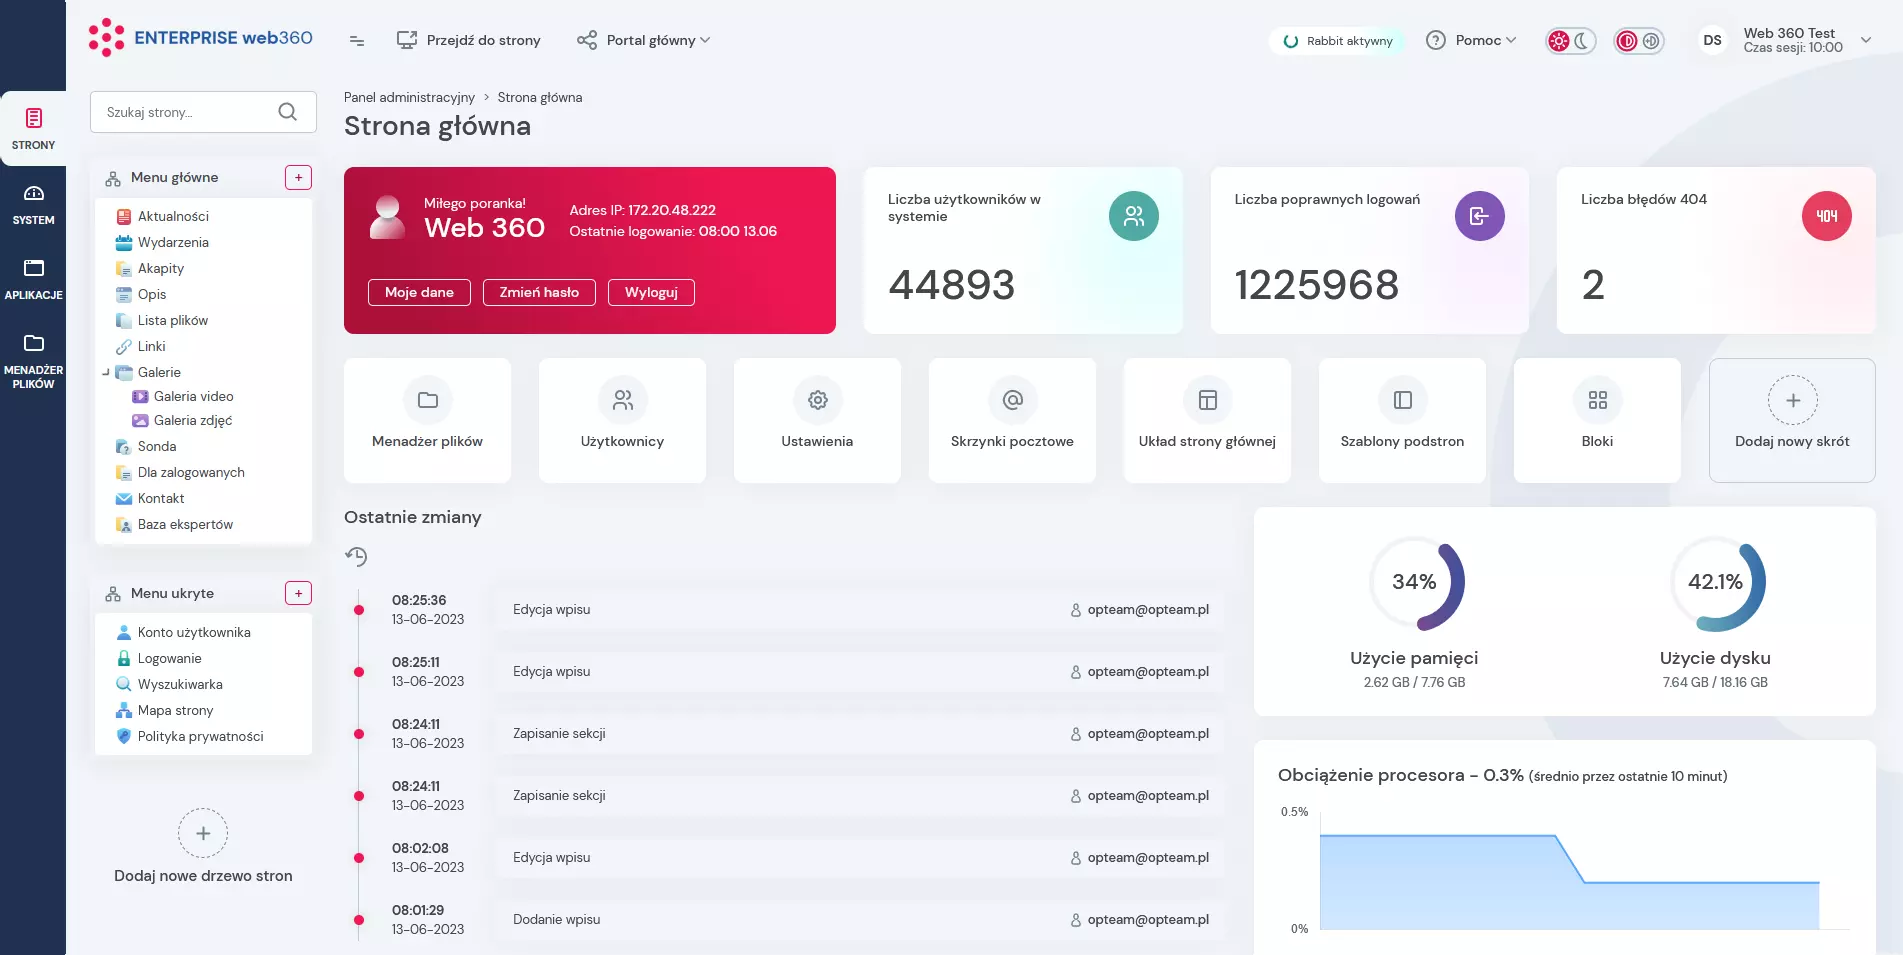The width and height of the screenshot is (1903, 955).
Task: Collapse the side menu with hamburger icon
Action: click(x=357, y=41)
